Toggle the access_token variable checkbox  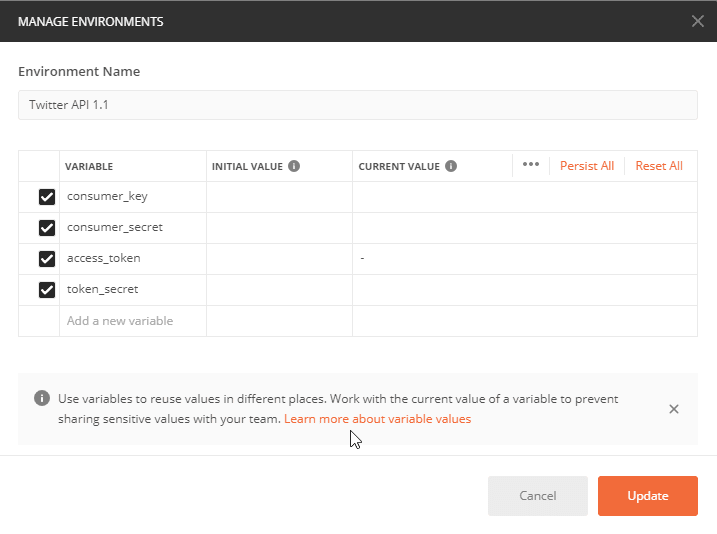point(47,259)
